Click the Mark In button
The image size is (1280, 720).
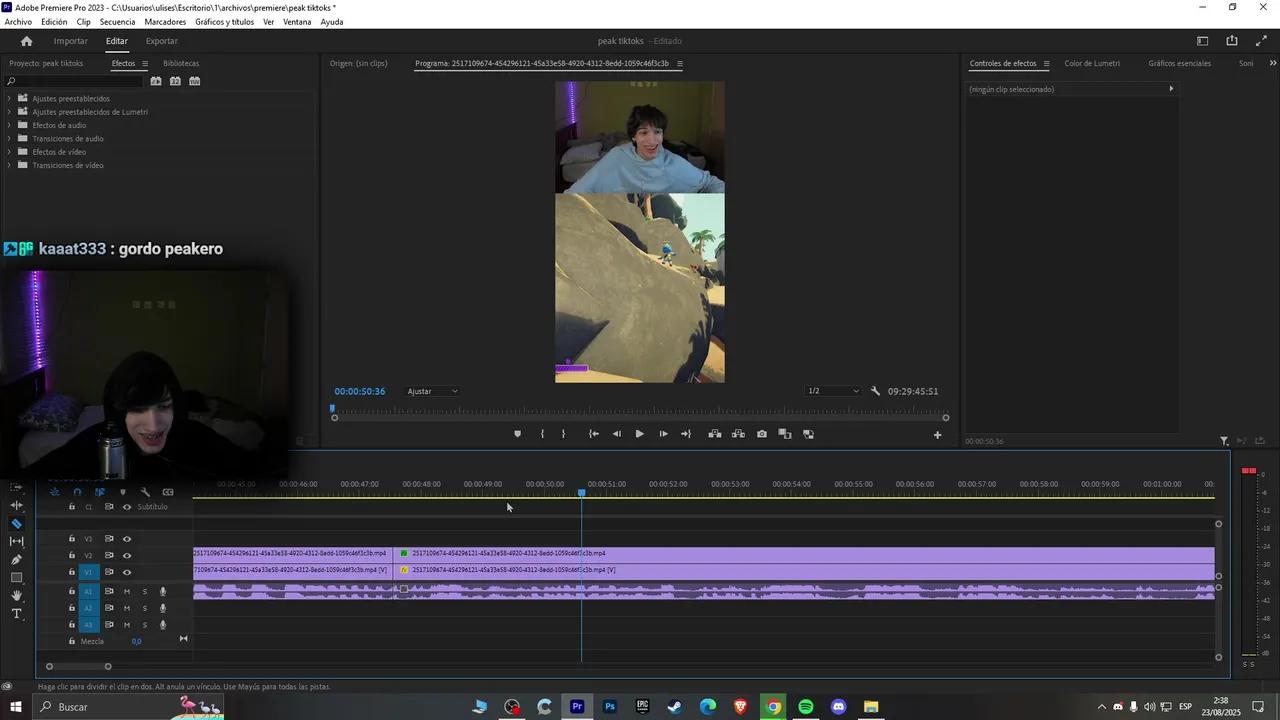[x=542, y=434]
